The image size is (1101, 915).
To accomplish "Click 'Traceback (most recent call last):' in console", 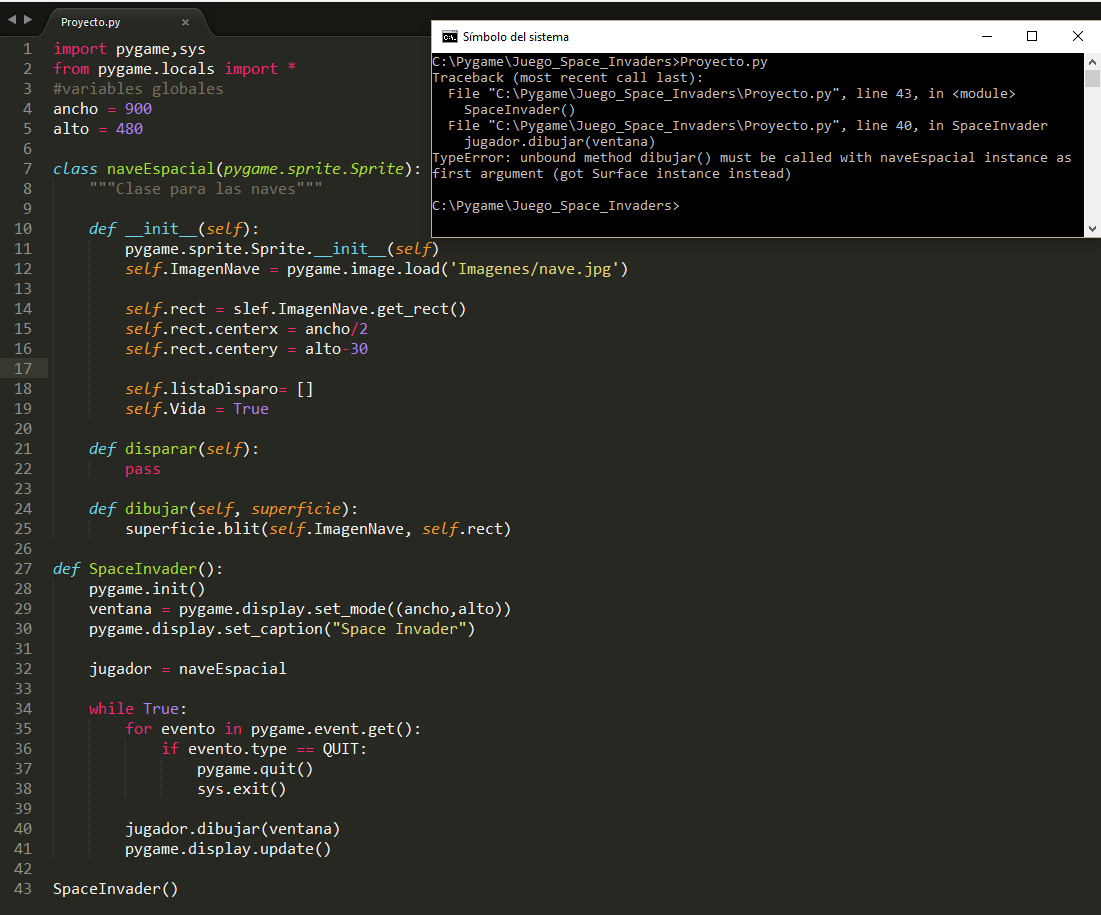I will tap(568, 78).
